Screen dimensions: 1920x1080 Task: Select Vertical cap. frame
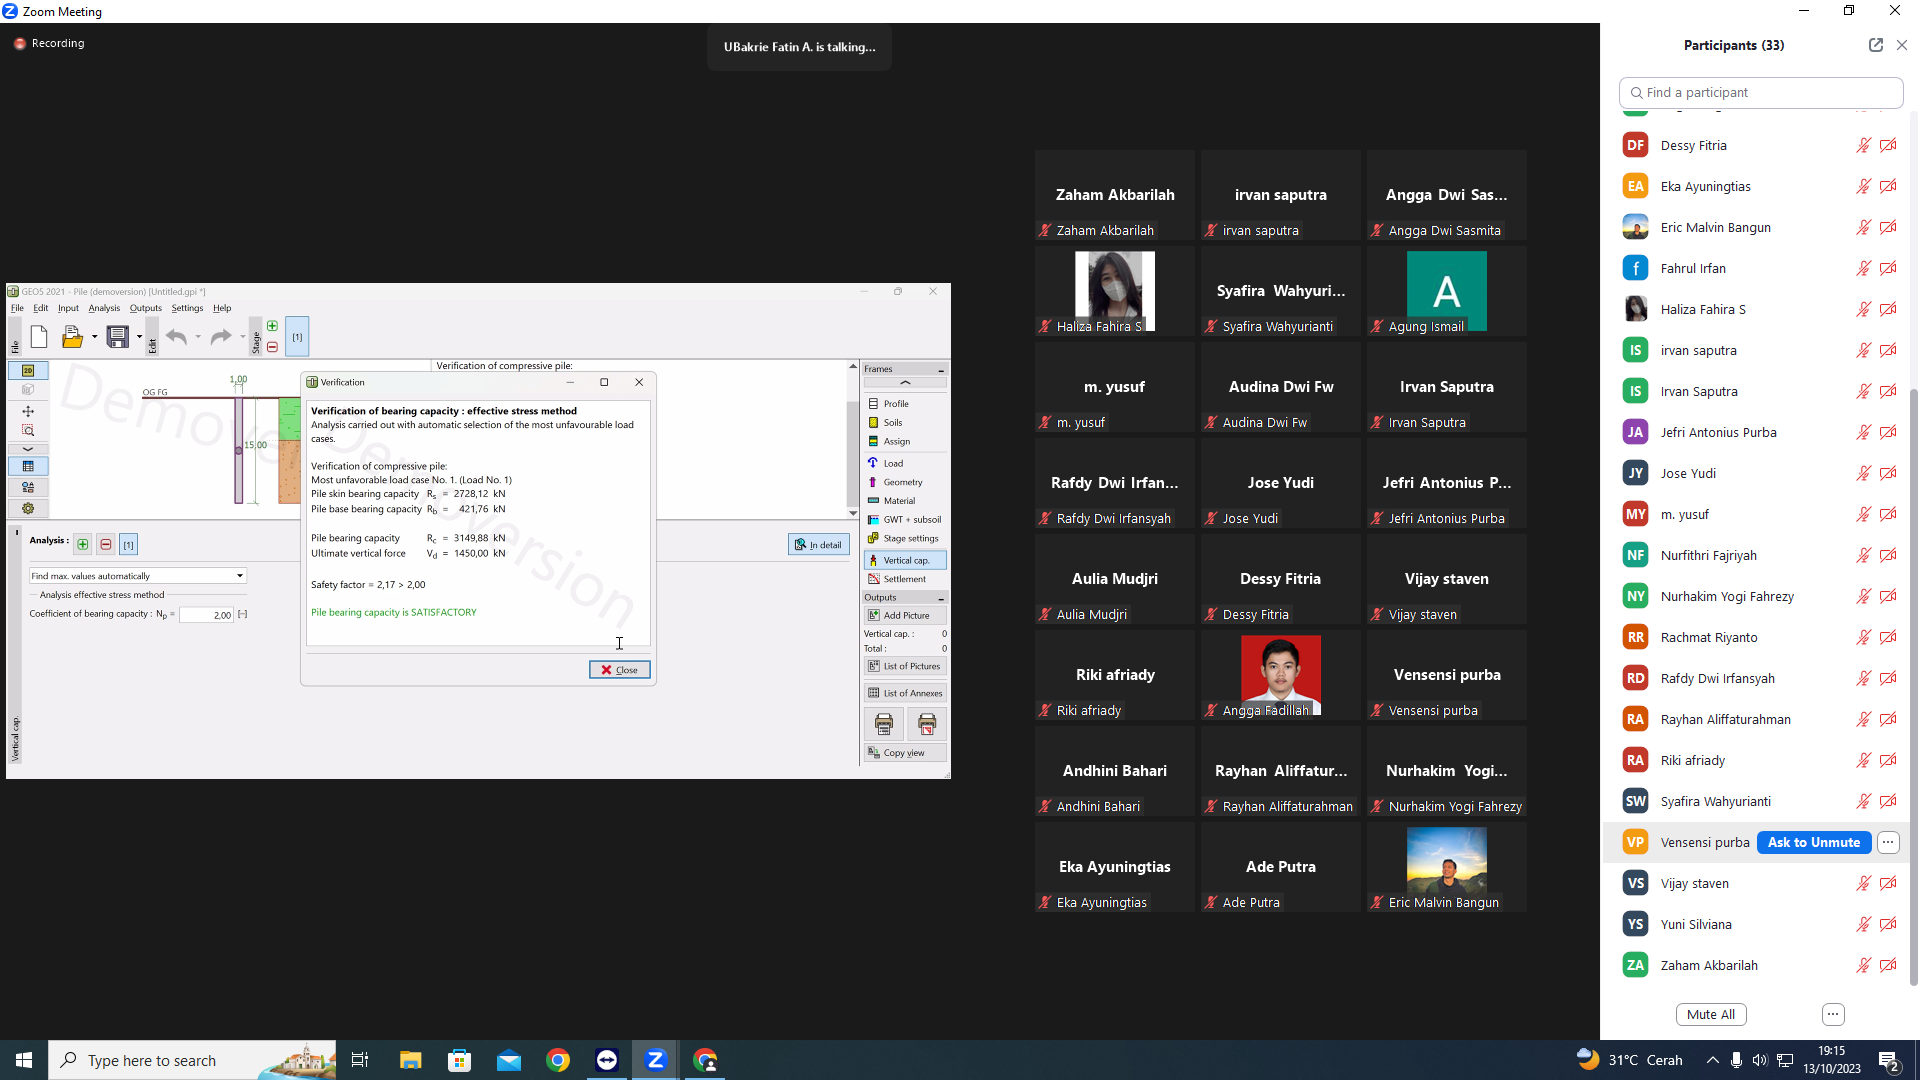pos(905,561)
